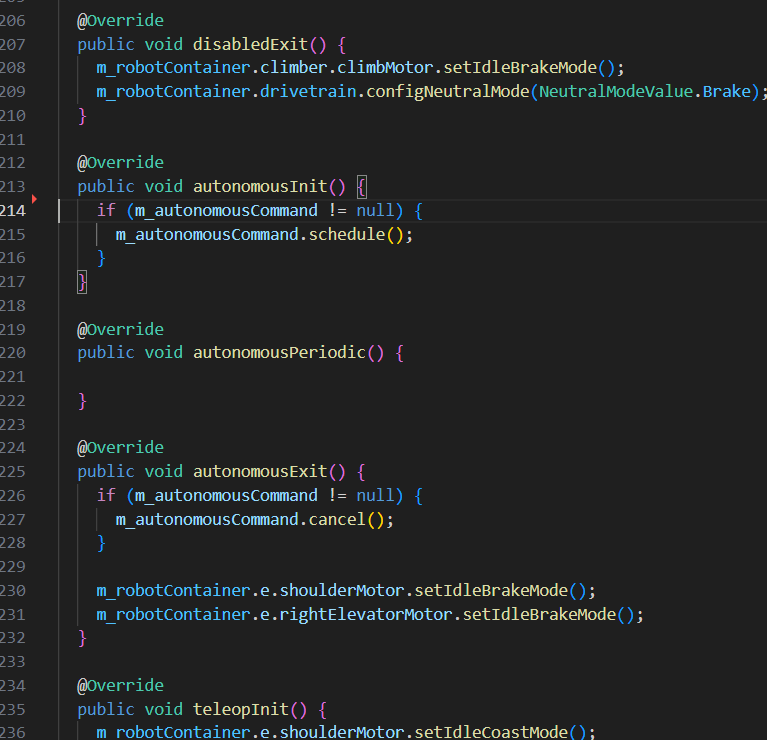Click climbMotor on line 208
The height and width of the screenshot is (740, 767).
point(385,67)
